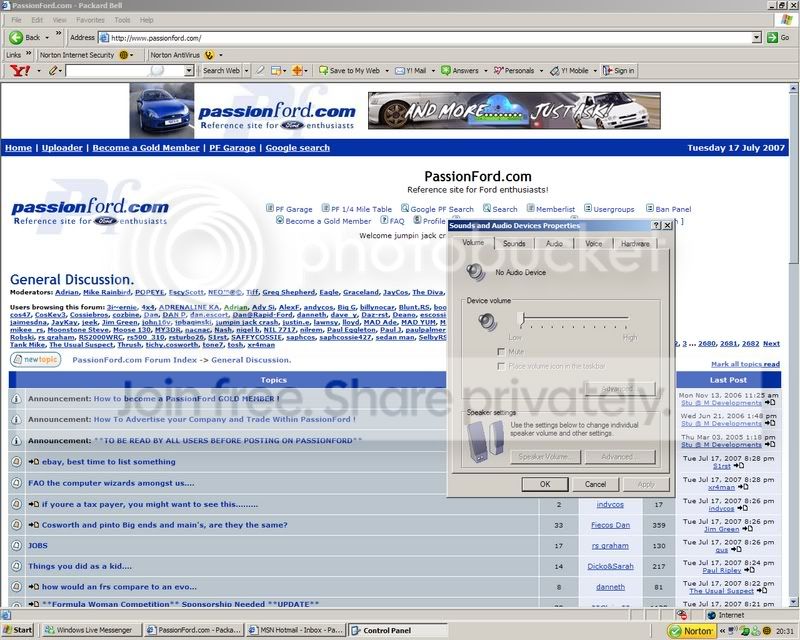Image resolution: width=800 pixels, height=640 pixels.
Task: Click the Device volume slider handle
Action: click(521, 319)
